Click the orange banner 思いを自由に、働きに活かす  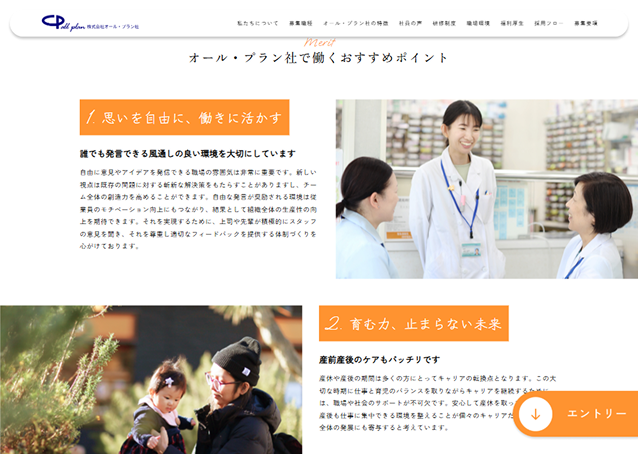184,117
